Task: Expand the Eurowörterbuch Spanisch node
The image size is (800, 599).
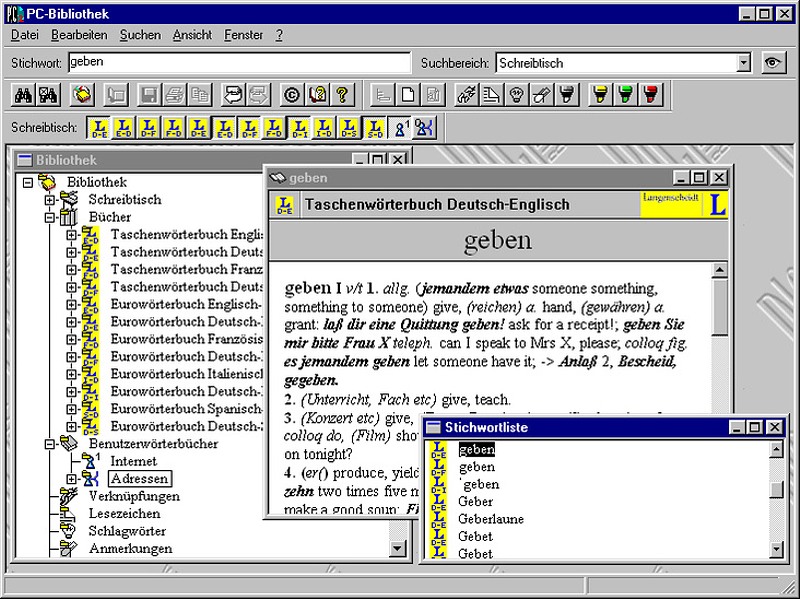Action: (71, 409)
